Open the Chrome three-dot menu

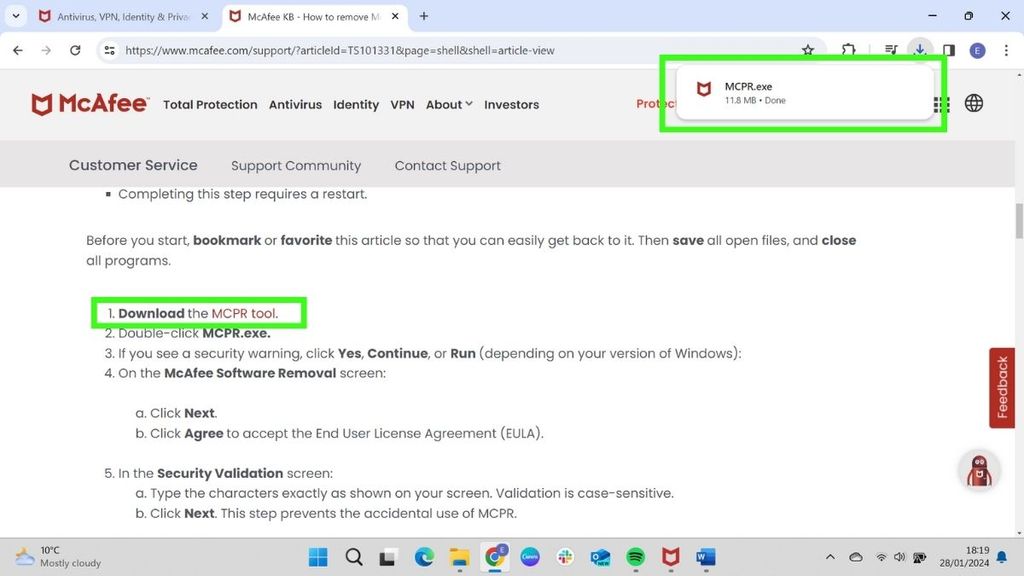click(1006, 50)
